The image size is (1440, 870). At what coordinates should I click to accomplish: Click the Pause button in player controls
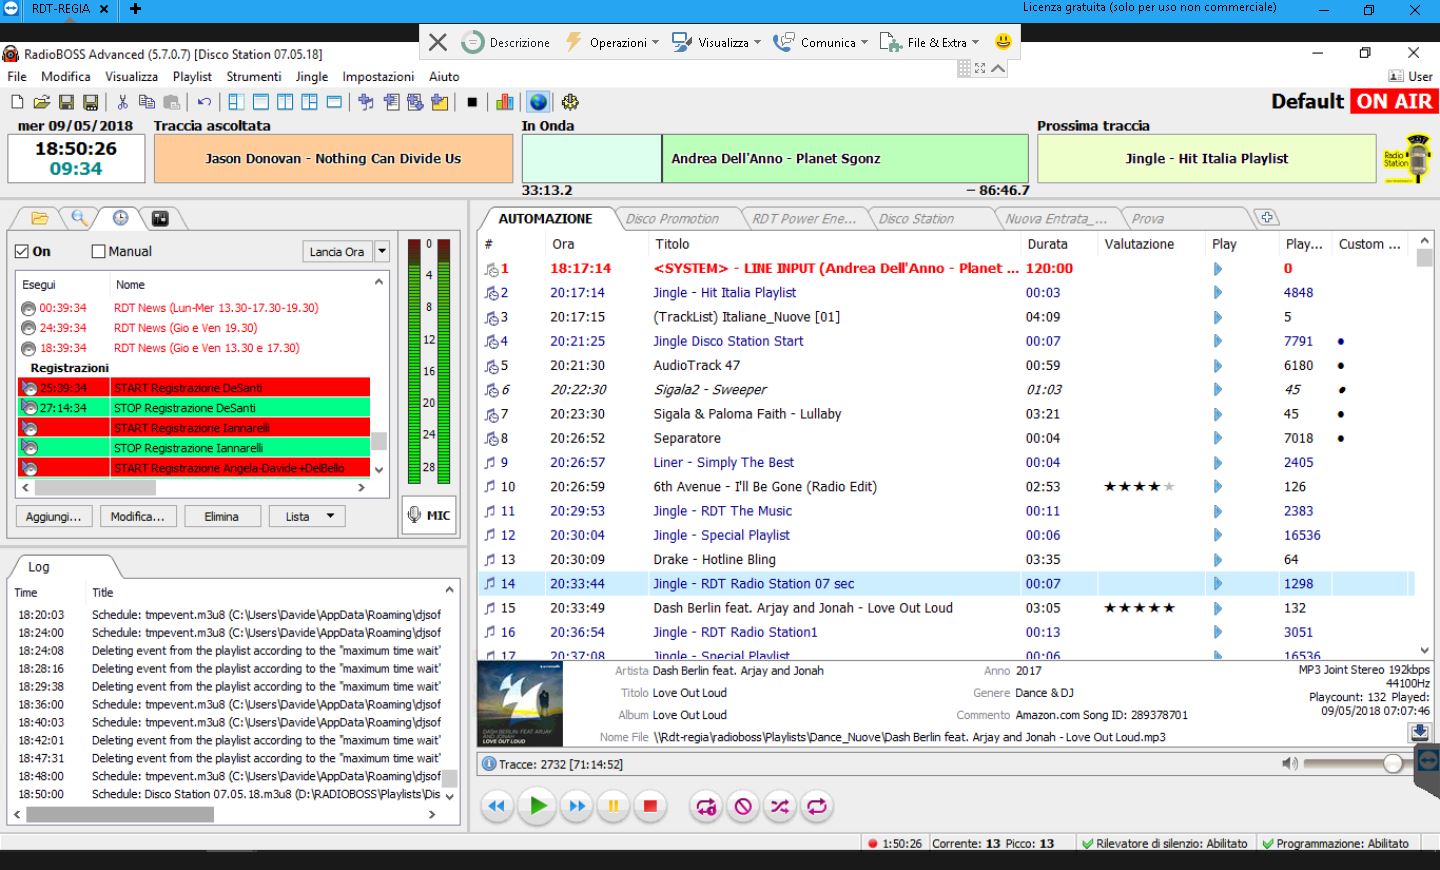coord(613,806)
